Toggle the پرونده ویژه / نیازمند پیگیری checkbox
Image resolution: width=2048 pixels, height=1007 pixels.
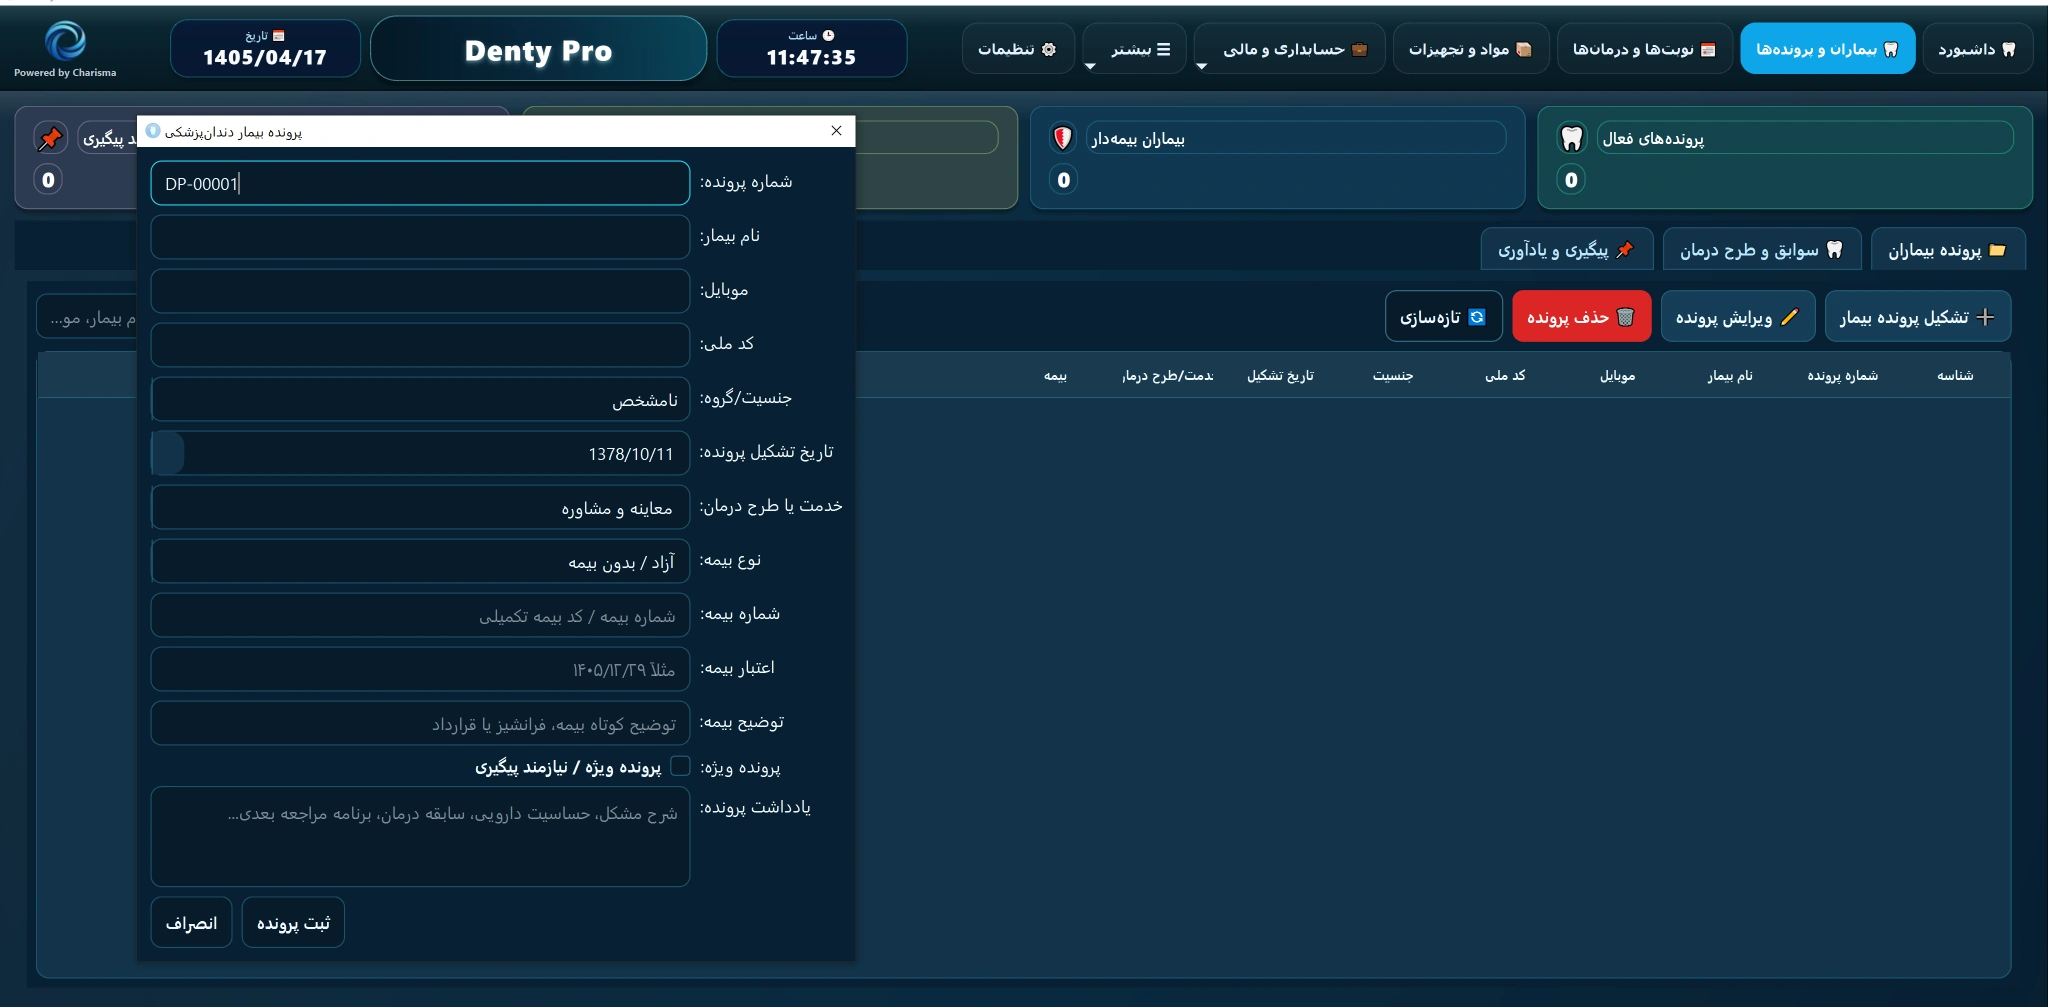click(680, 766)
